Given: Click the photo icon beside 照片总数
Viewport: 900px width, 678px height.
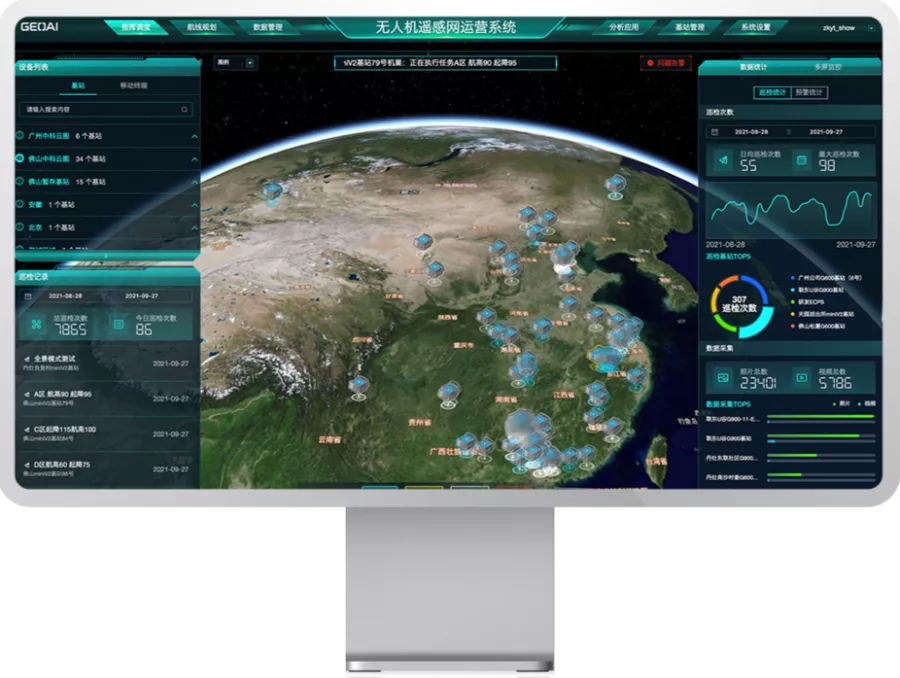Looking at the screenshot, I should tap(723, 378).
